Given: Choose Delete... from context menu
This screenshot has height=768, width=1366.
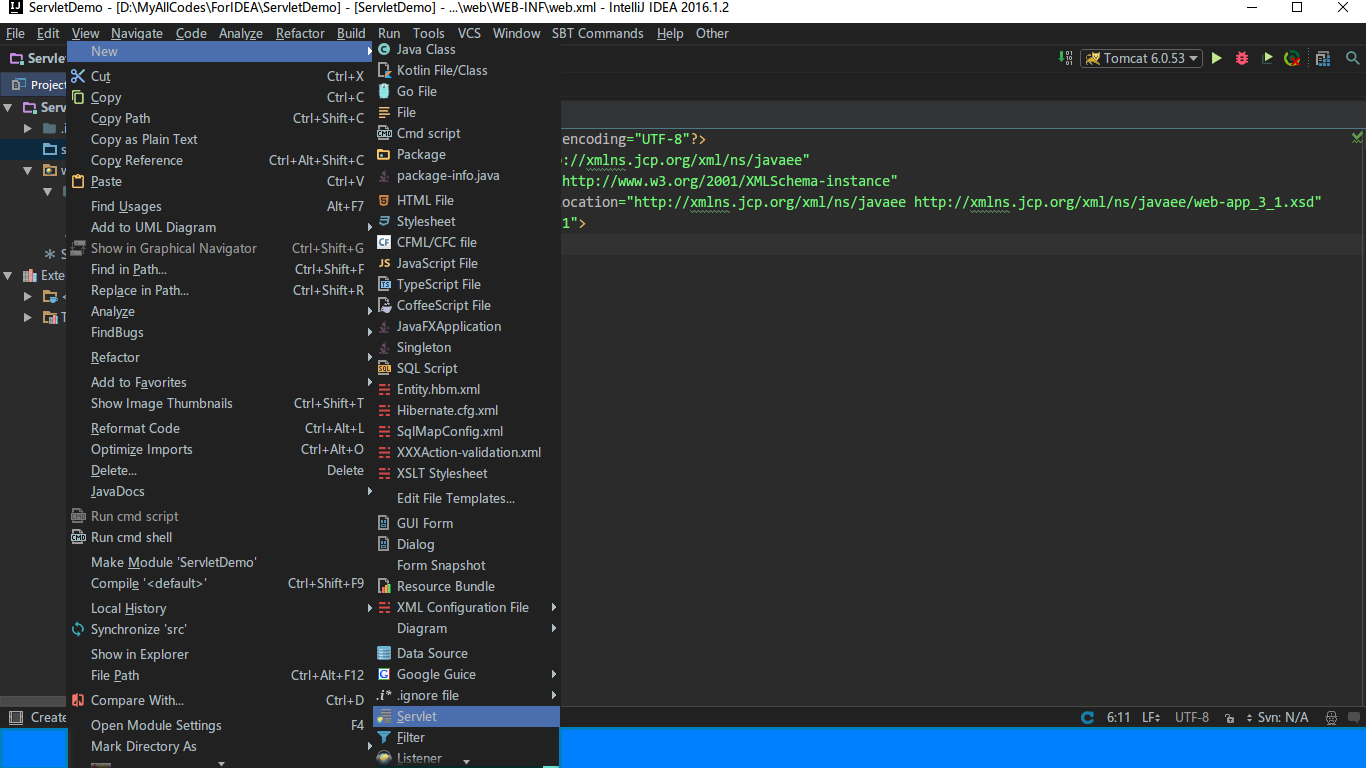Looking at the screenshot, I should tap(219, 470).
